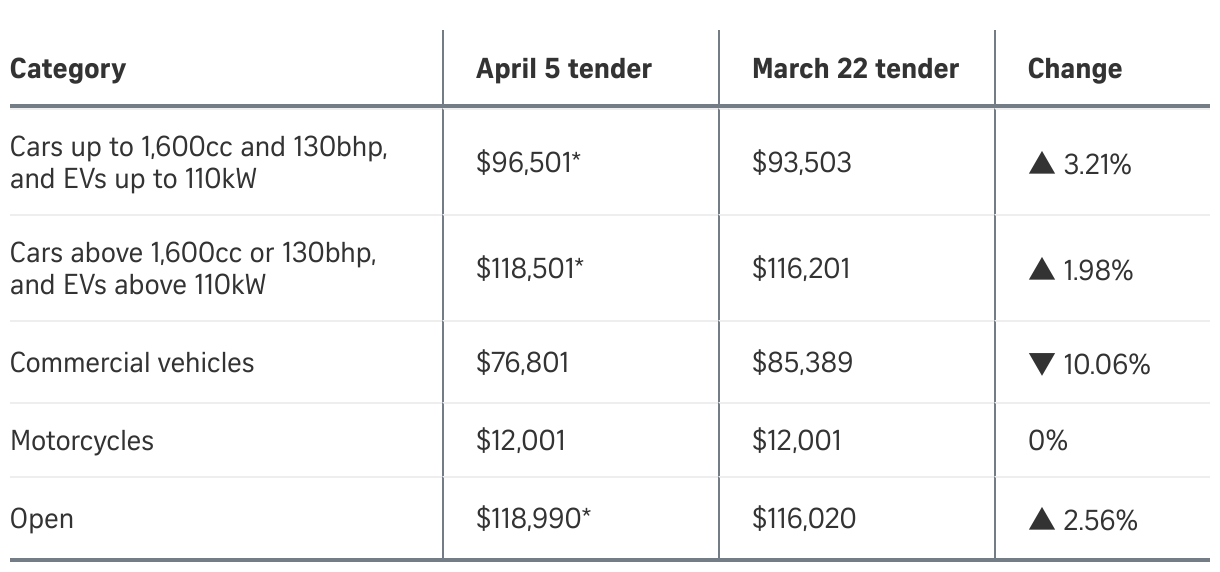
Task: Select the Motorcycles row label
Action: coord(82,440)
